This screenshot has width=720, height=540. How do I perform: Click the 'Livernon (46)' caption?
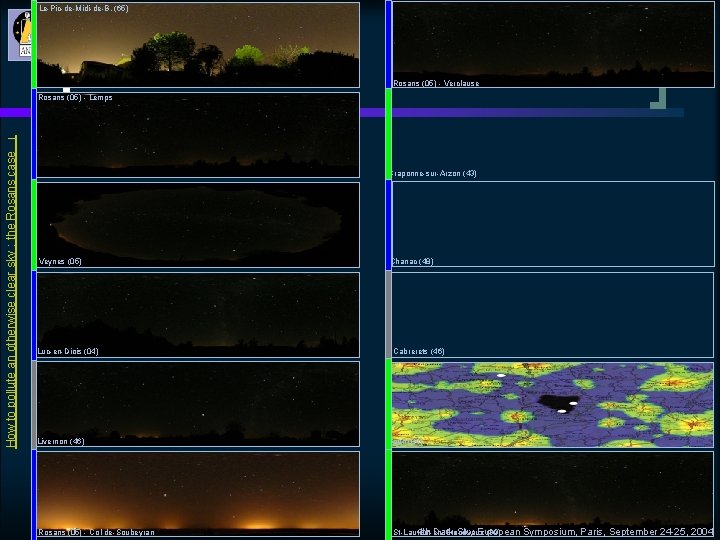point(61,441)
